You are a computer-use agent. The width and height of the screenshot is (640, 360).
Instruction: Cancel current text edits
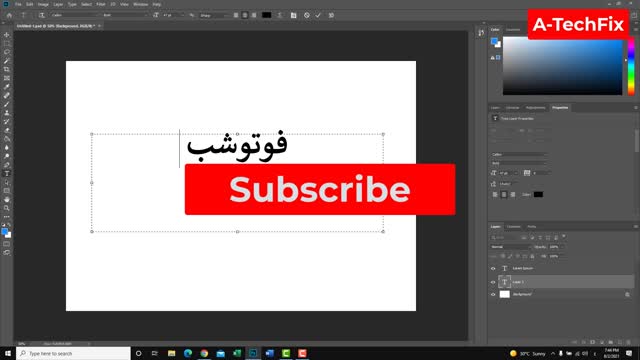click(x=307, y=15)
